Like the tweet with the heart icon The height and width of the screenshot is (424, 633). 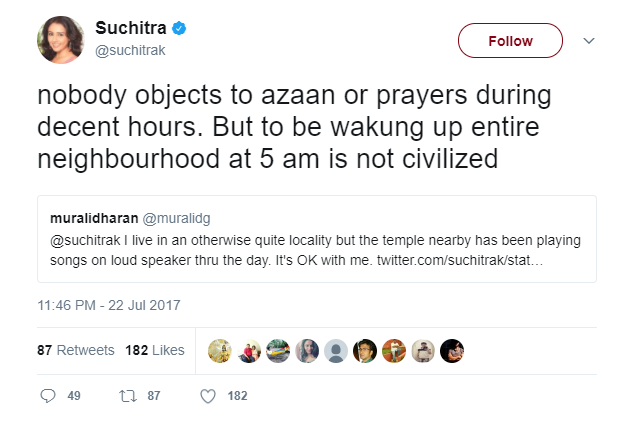tap(208, 396)
